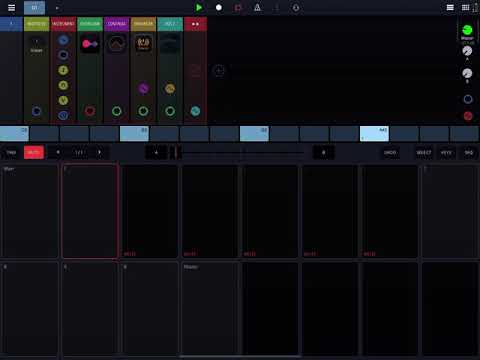Image resolution: width=480 pixels, height=360 pixels.
Task: Click the red port in the green module
Action: (90, 111)
